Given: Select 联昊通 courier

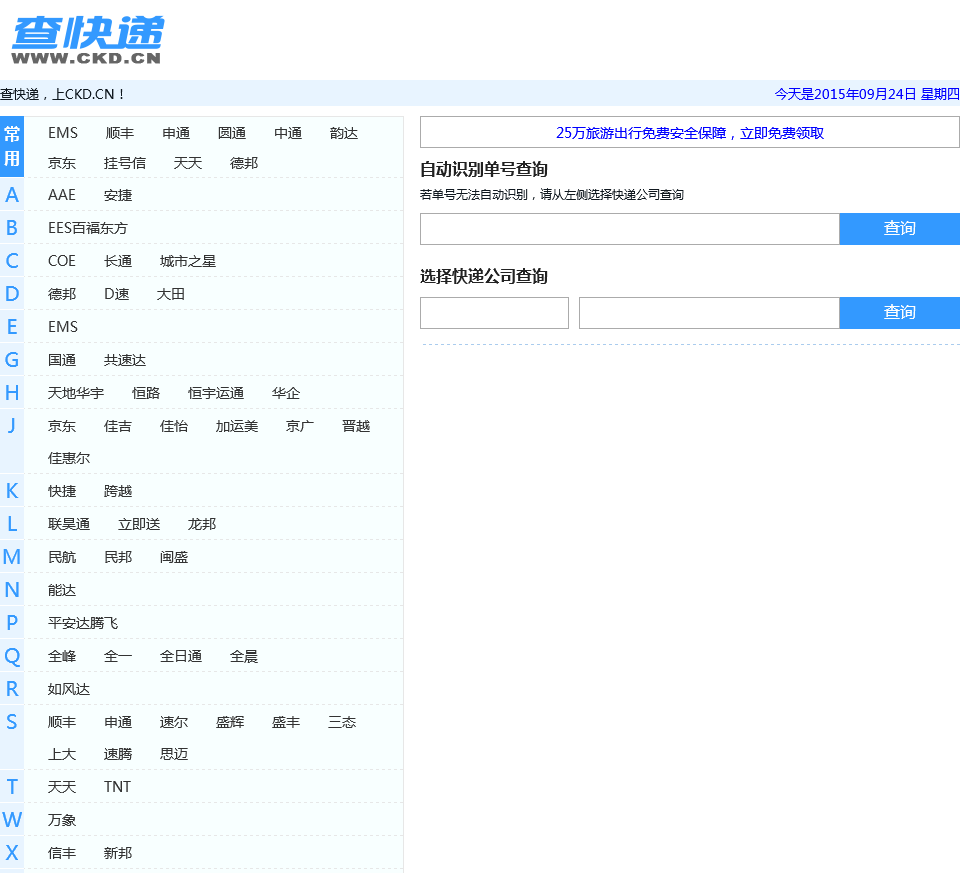Looking at the screenshot, I should pos(69,524).
